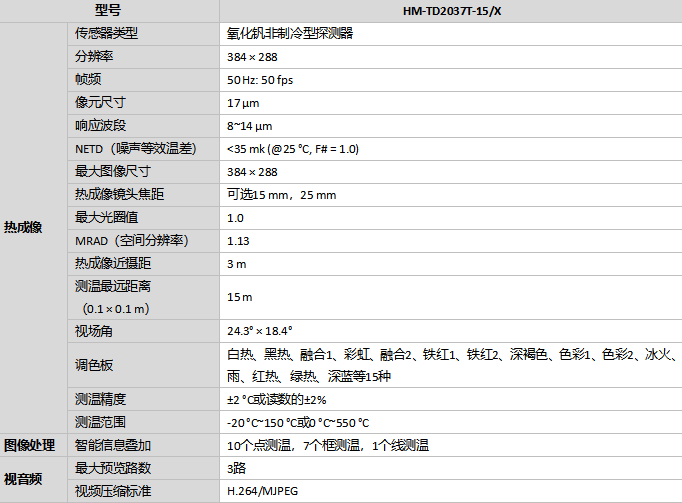This screenshot has height=503, width=682.
Task: Click the 型号 header cell
Action: click(108, 10)
